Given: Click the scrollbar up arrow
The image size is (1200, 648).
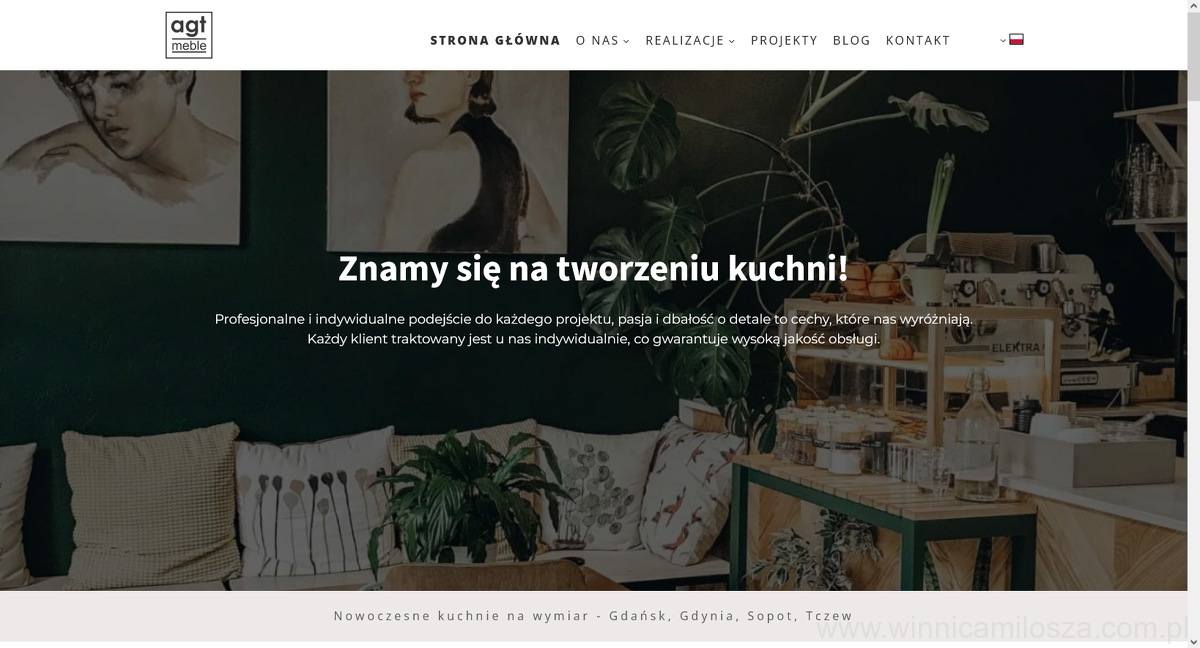Looking at the screenshot, I should click(x=1194, y=6).
